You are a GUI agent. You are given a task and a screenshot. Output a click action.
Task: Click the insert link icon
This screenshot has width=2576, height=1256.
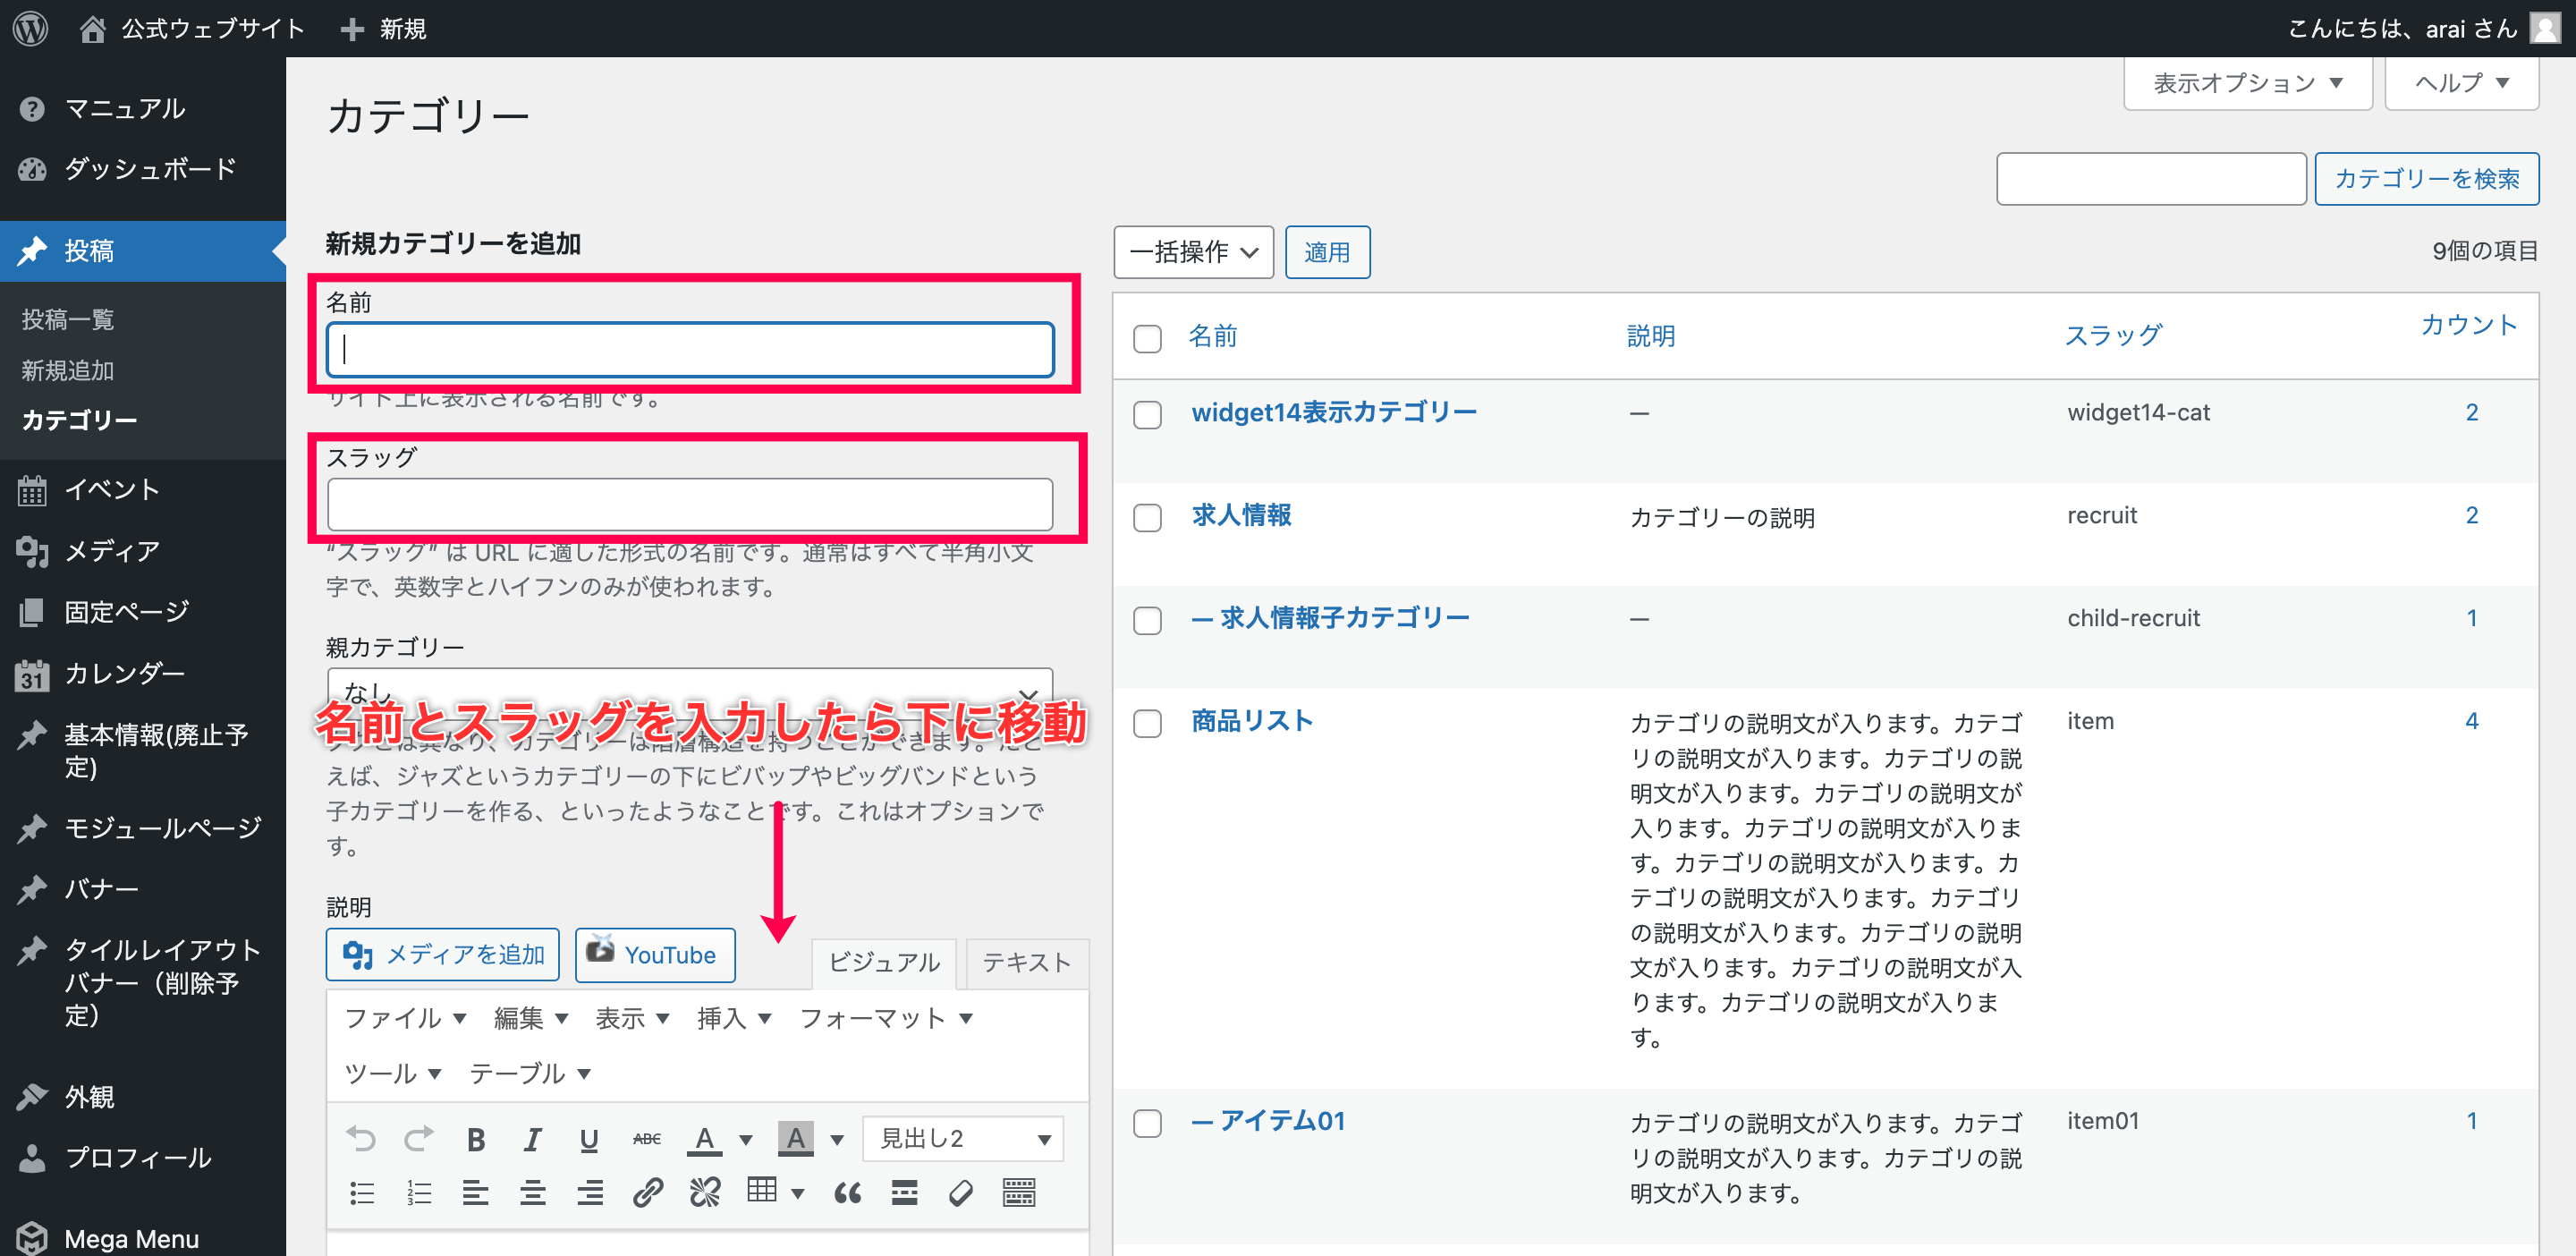coord(647,1192)
